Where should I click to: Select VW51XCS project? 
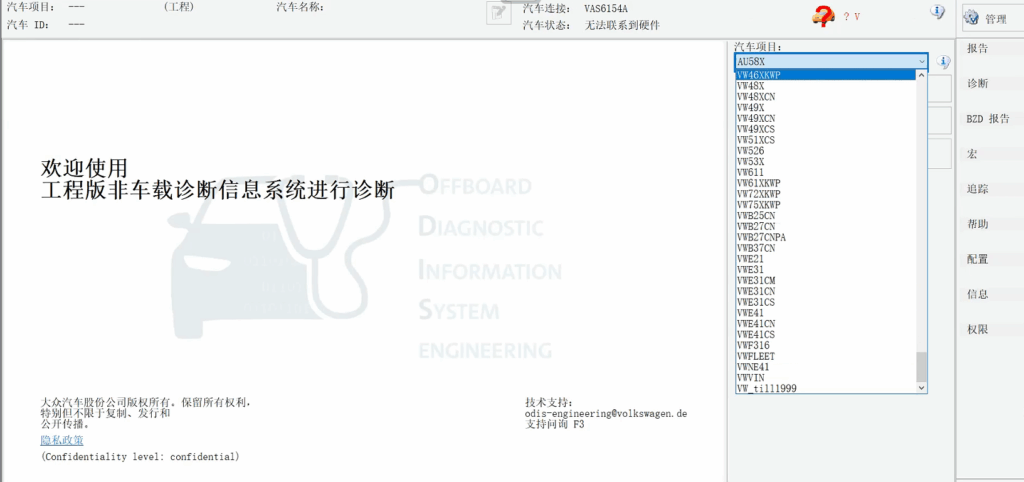(825, 140)
